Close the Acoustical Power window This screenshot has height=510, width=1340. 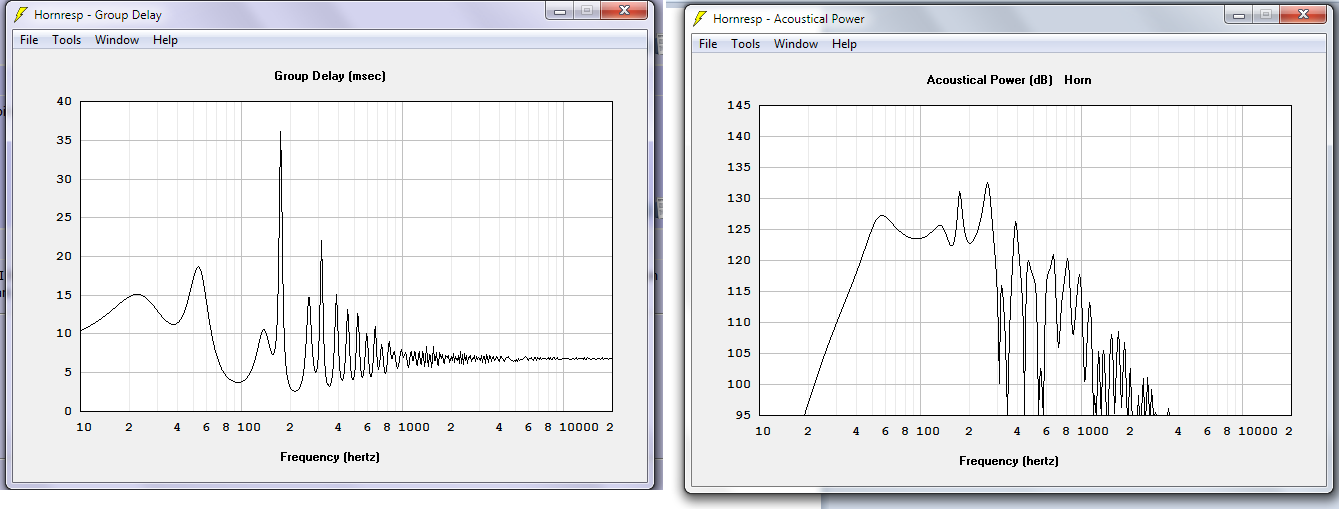[1302, 14]
